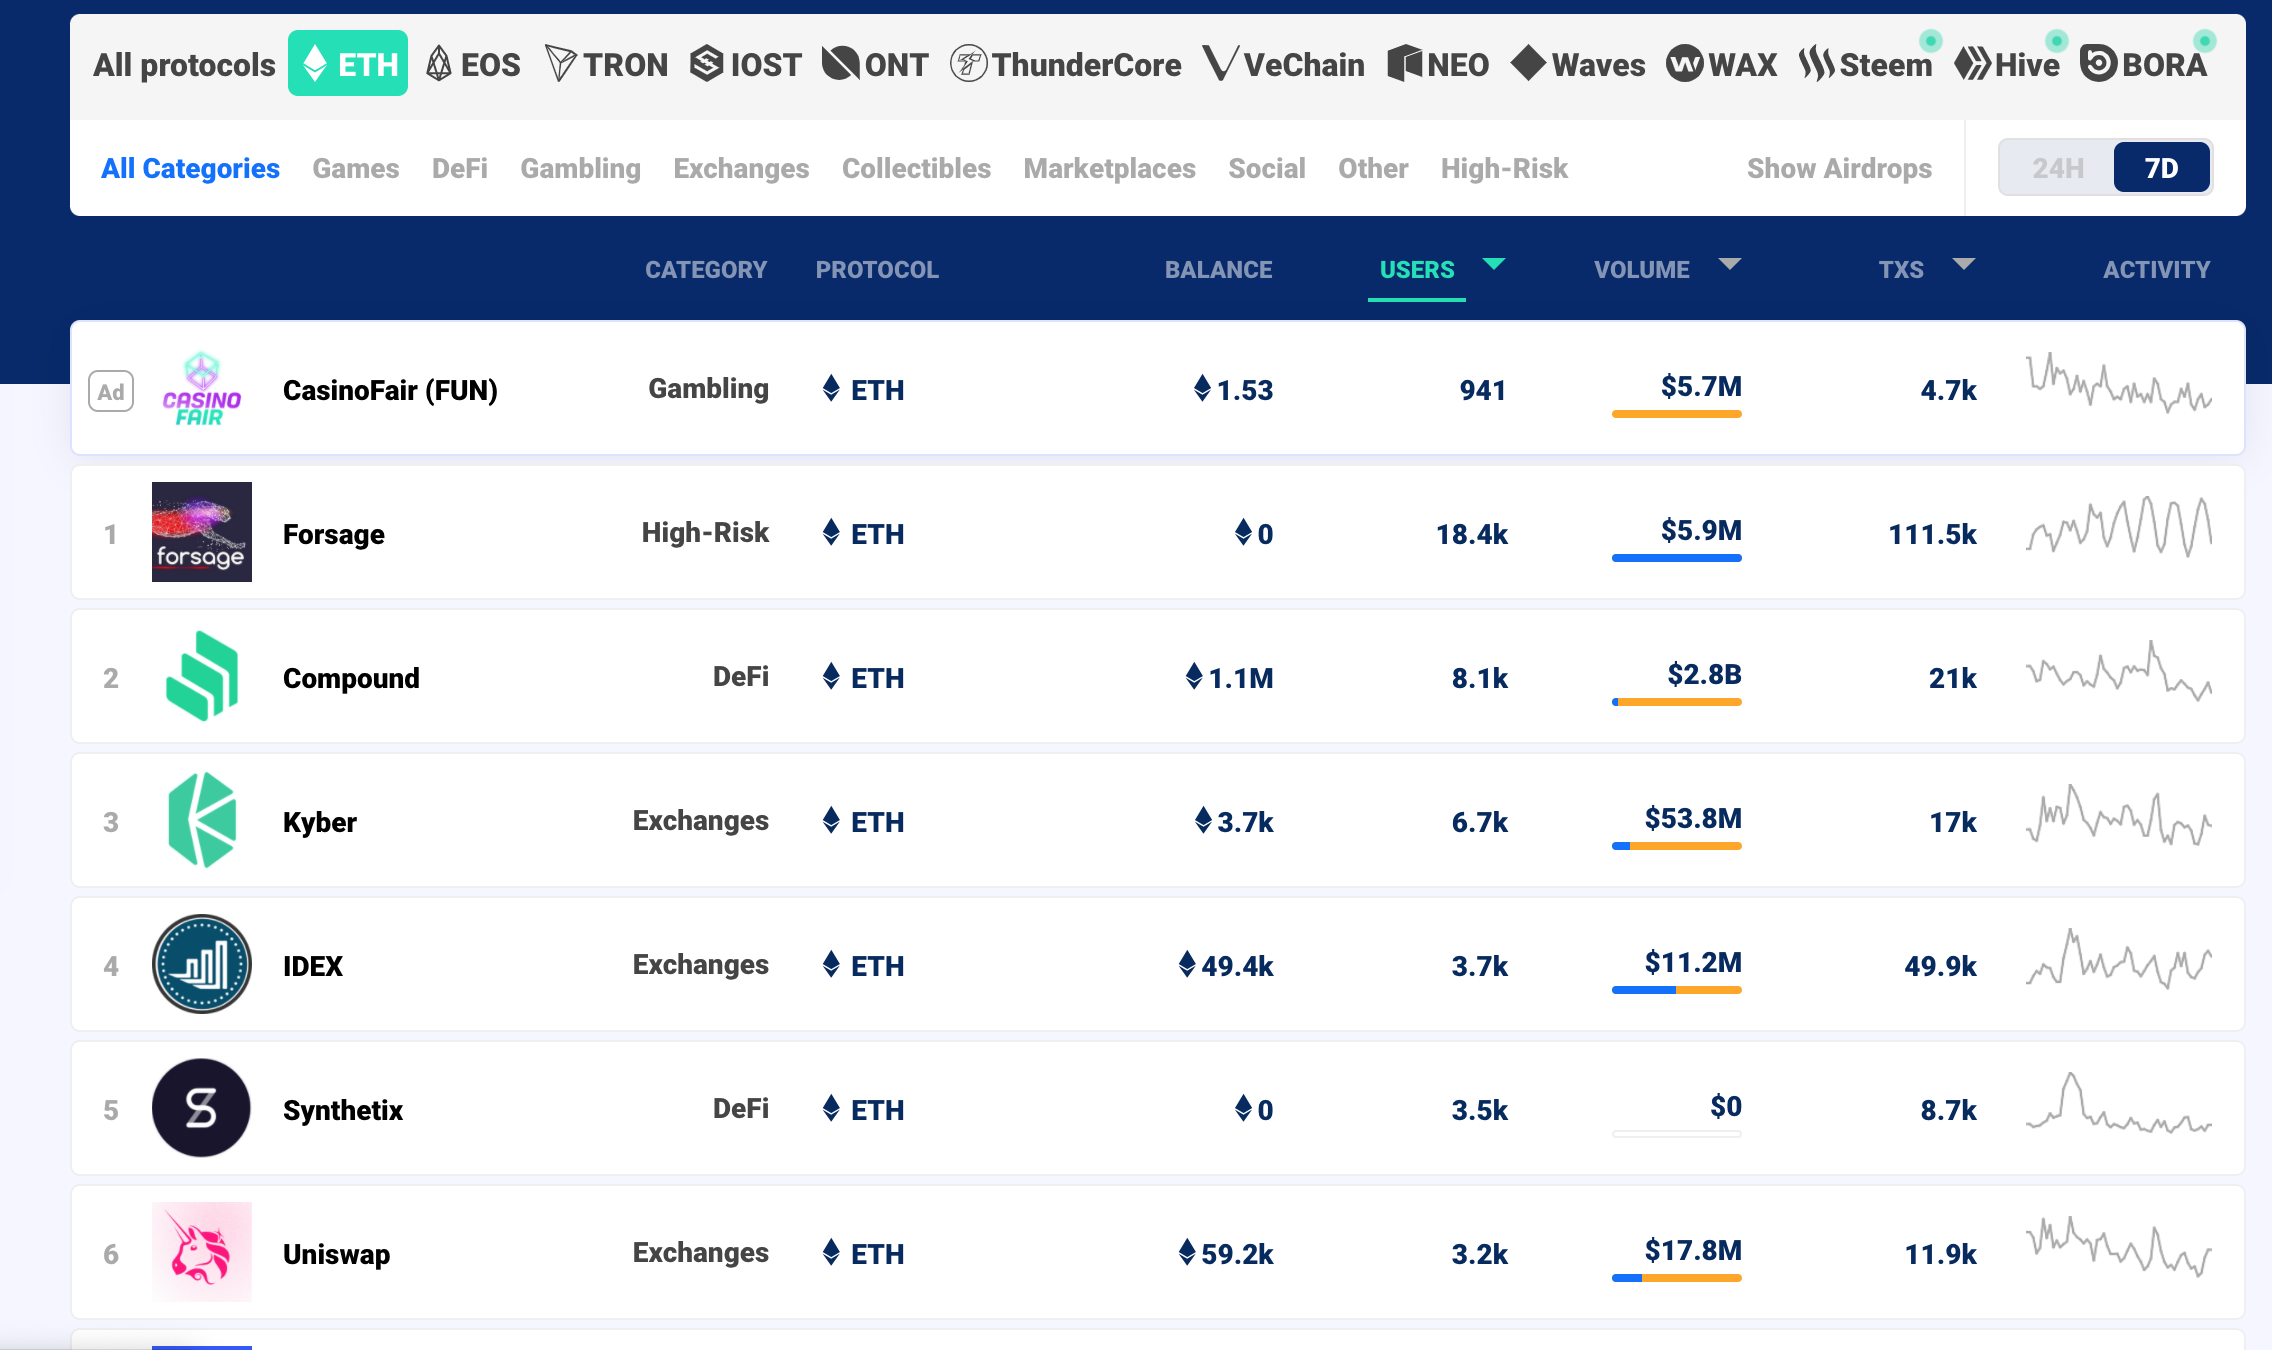Click IDEX volume bar under $11.2M
The image size is (2272, 1350).
[x=1677, y=990]
